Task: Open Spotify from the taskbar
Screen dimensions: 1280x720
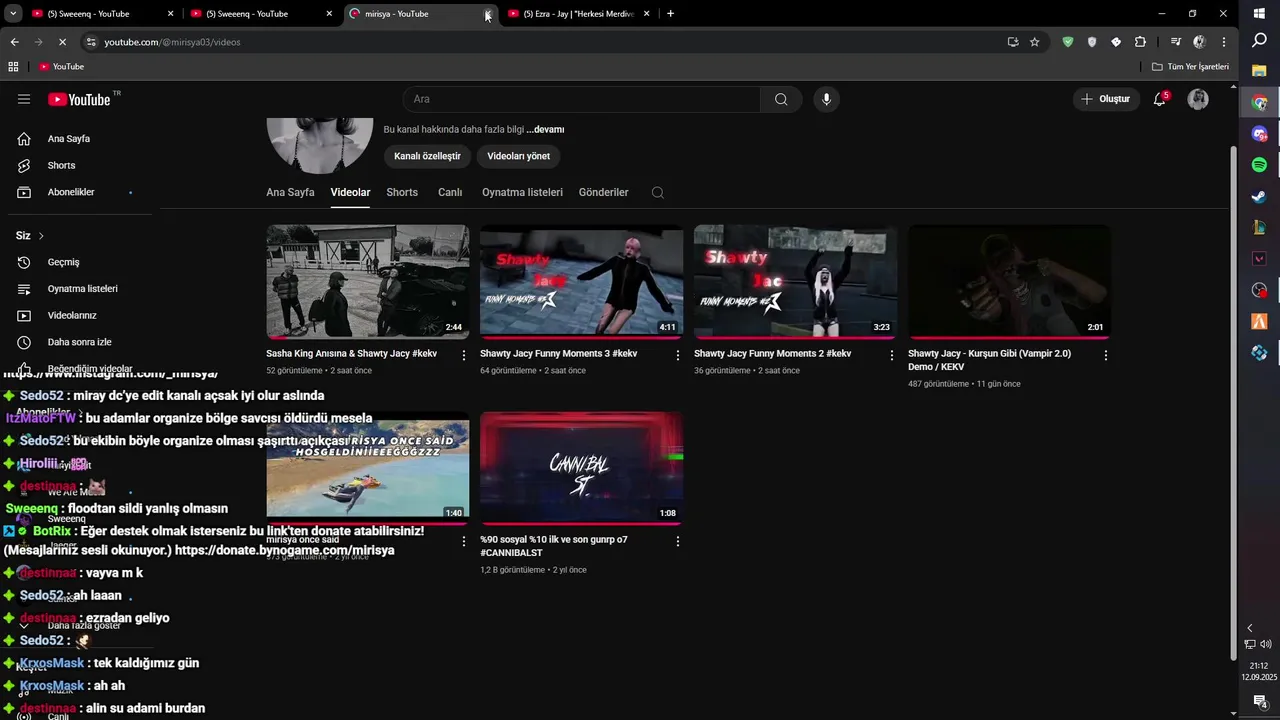Action: (1260, 164)
